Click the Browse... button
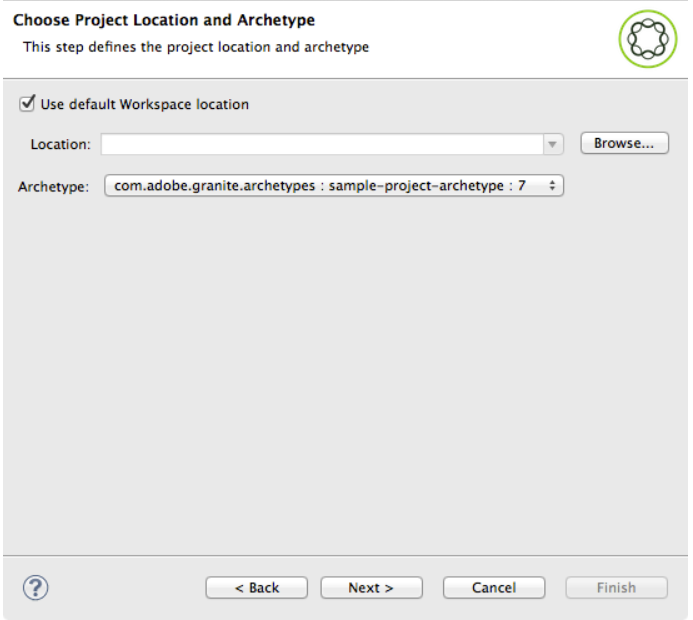Screen dimensions: 693x620 pos(624,143)
